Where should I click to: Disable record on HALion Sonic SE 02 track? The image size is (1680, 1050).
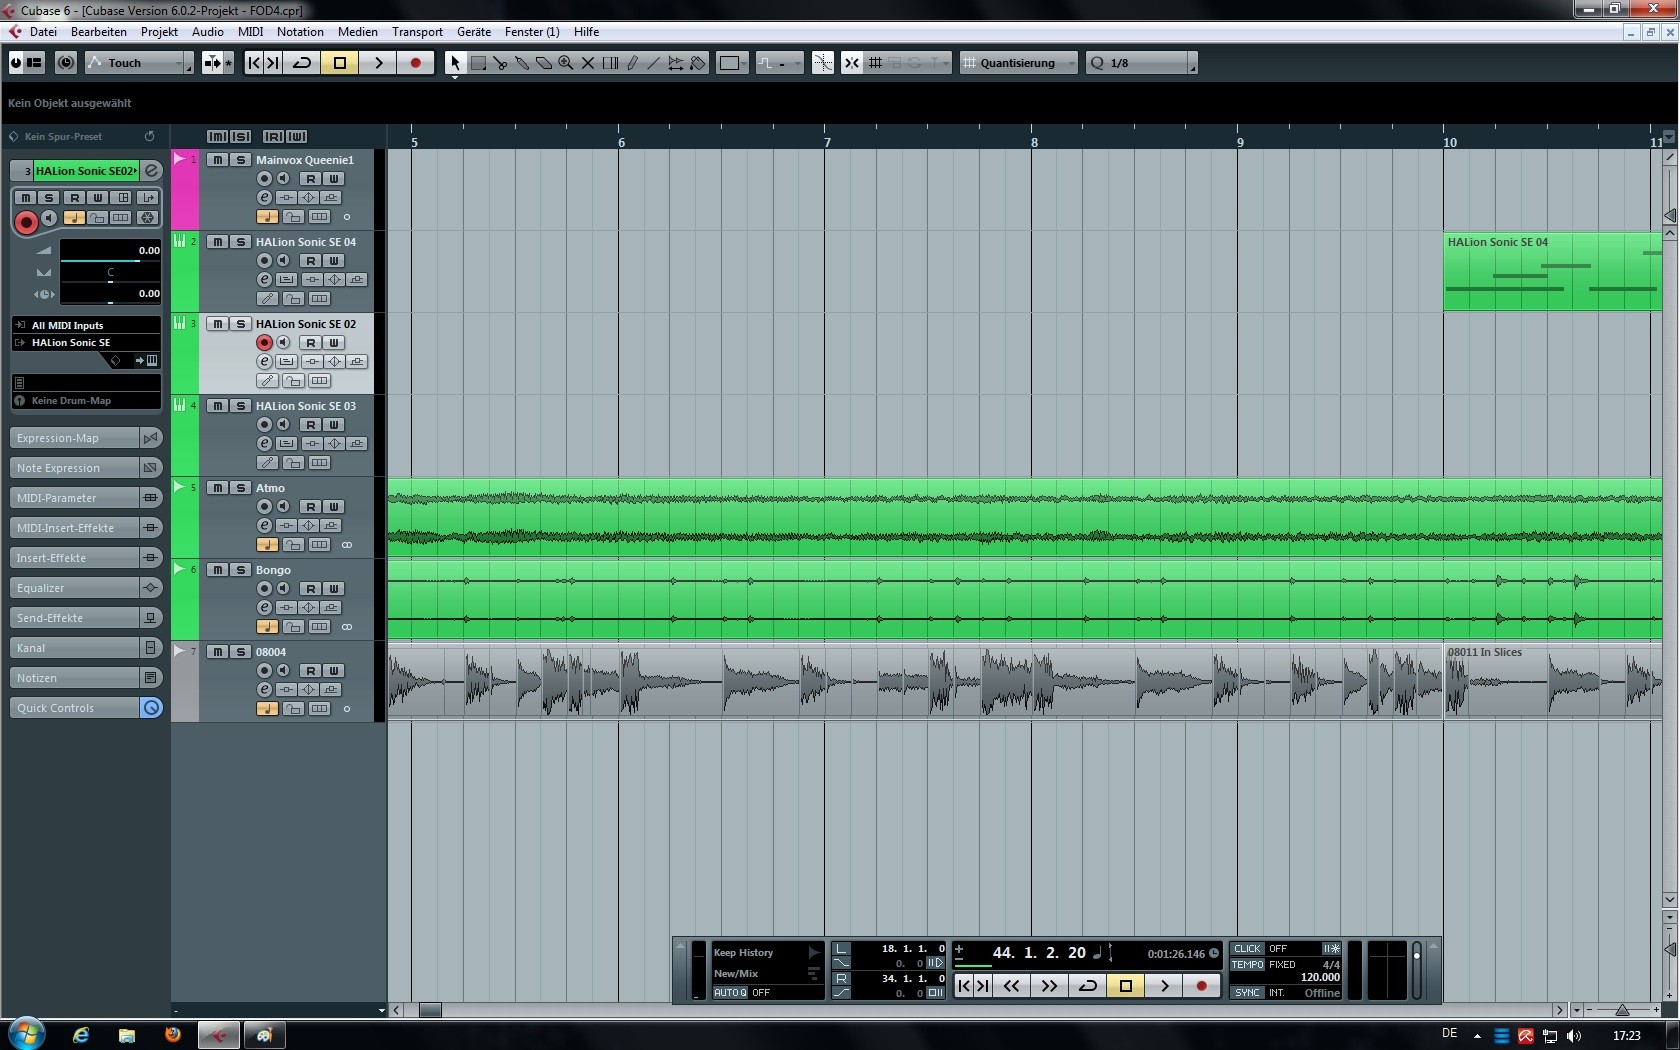(x=264, y=343)
